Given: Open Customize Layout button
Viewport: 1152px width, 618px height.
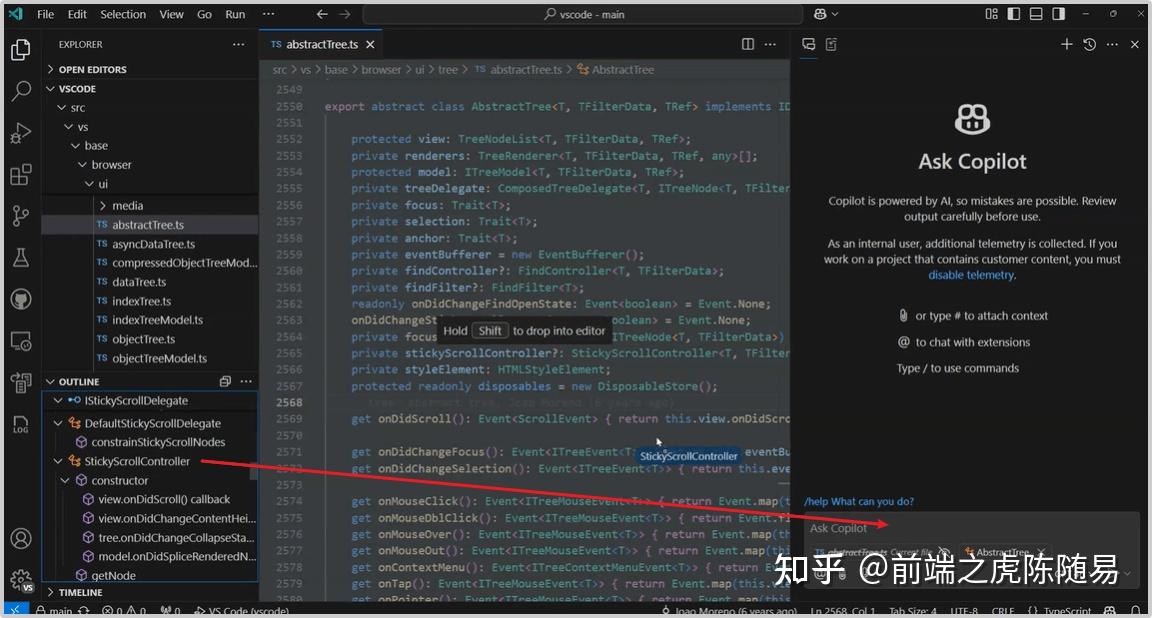Looking at the screenshot, I should 991,14.
